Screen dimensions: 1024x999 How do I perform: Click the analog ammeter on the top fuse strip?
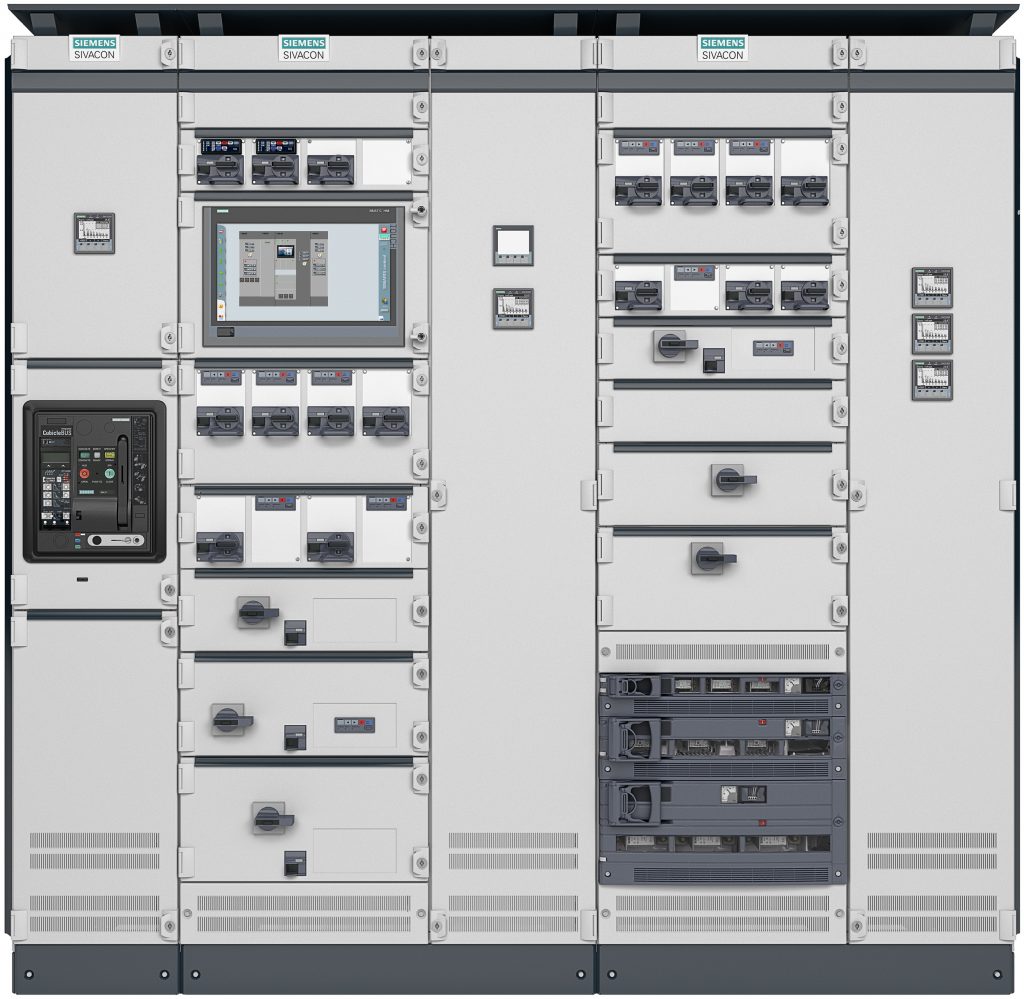tap(793, 685)
